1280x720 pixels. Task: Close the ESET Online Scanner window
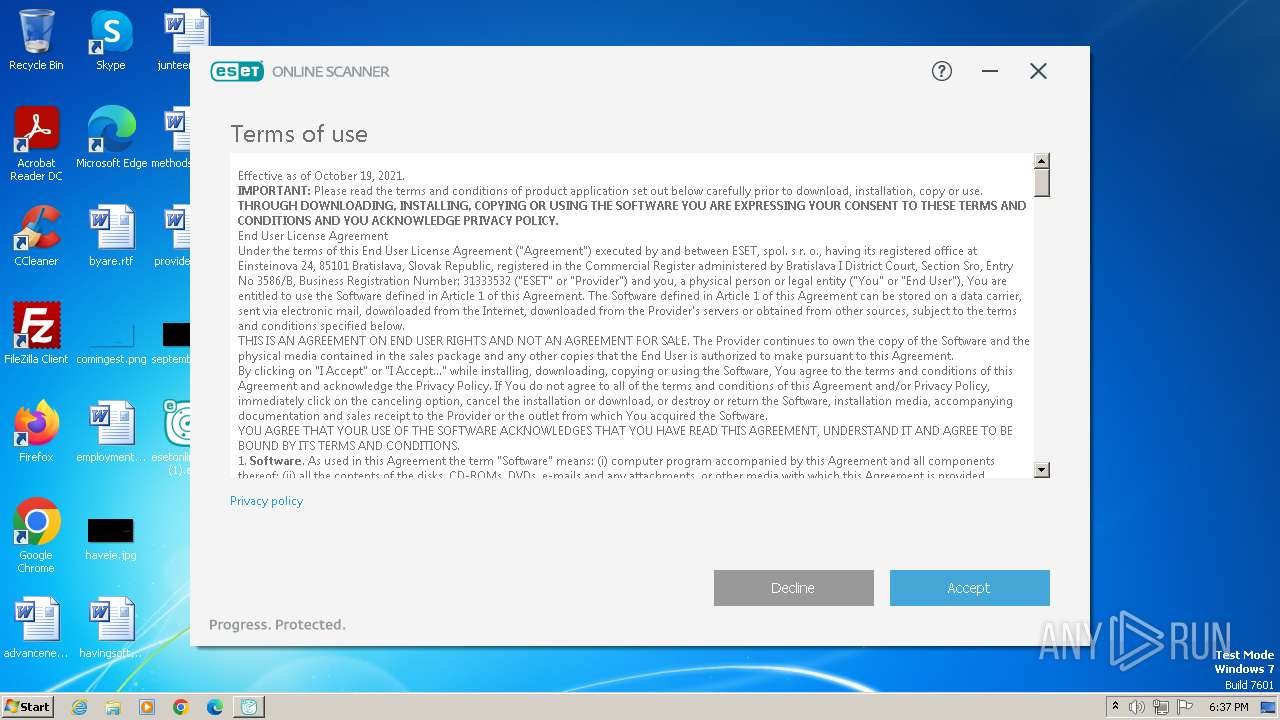[x=1038, y=71]
